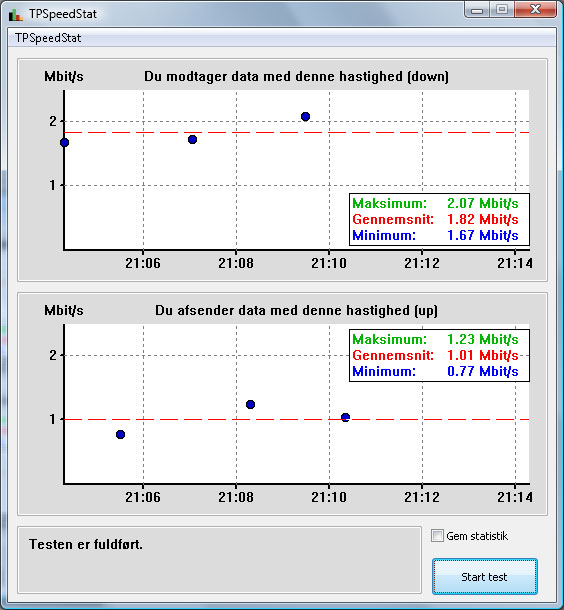
Task: Click the upload Gennemsnit 1.01 Mbit/s value
Action: coord(482,355)
